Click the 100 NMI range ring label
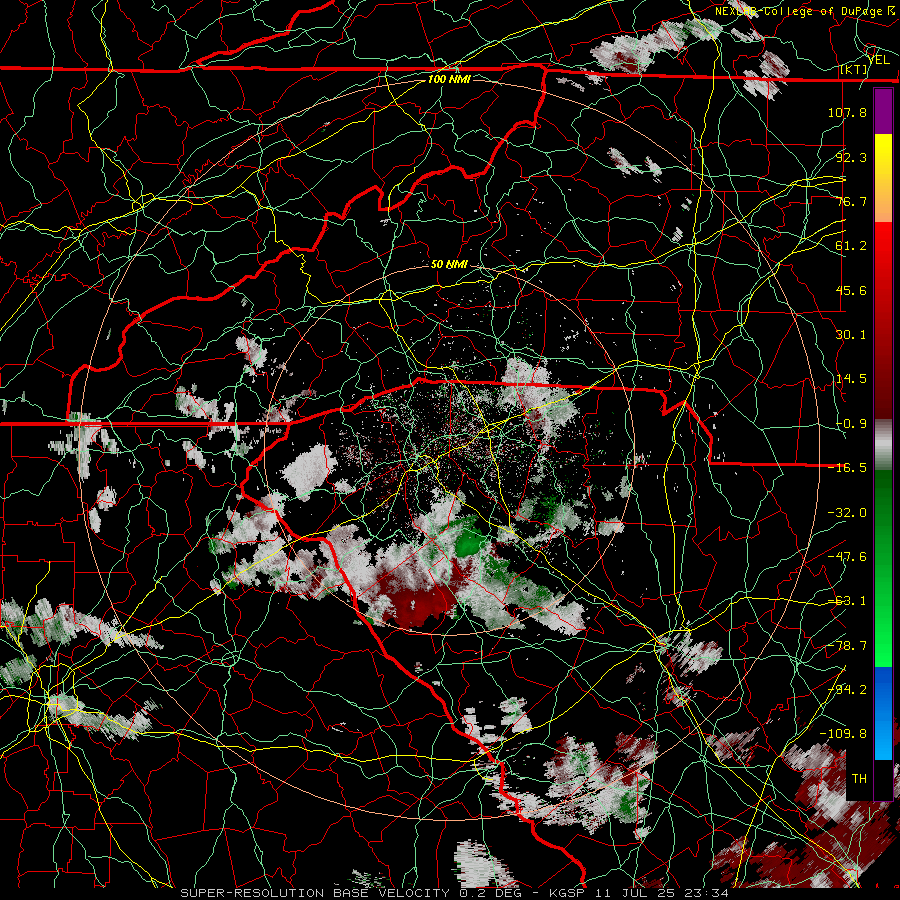The width and height of the screenshot is (900, 900). click(449, 79)
